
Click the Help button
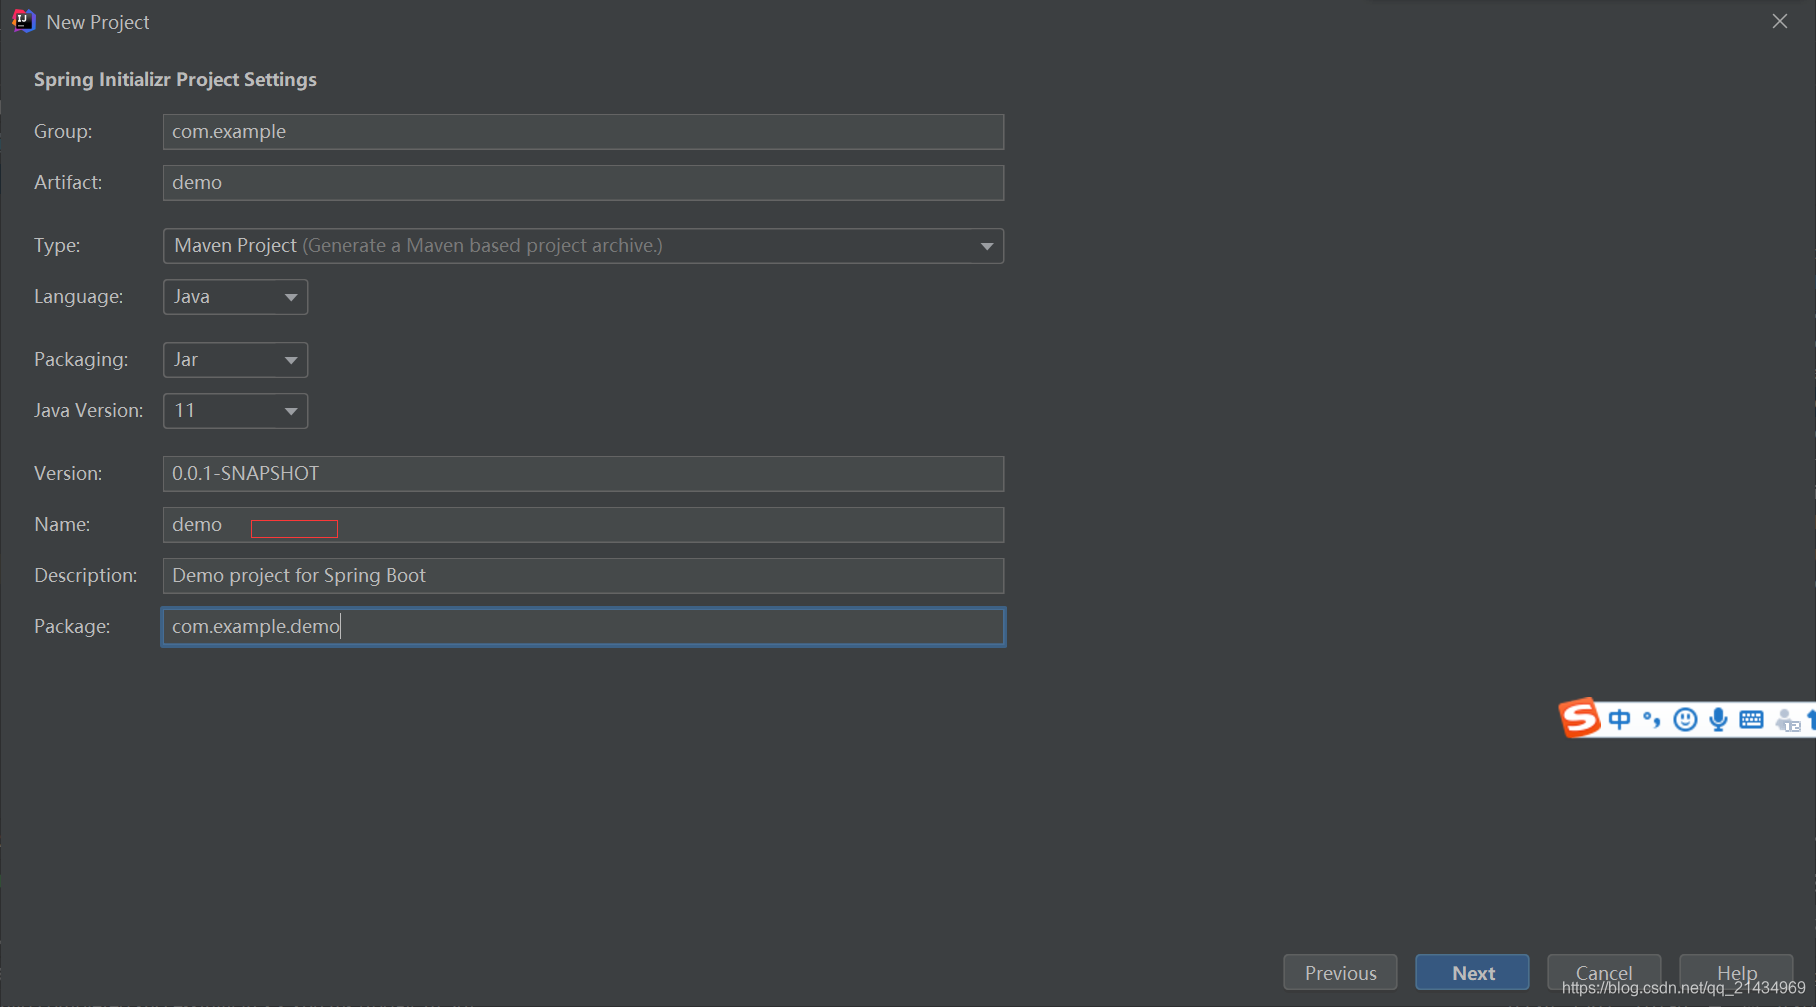point(1736,973)
